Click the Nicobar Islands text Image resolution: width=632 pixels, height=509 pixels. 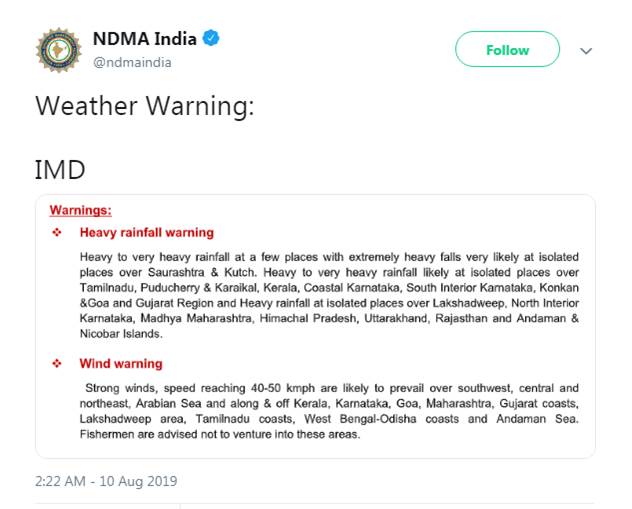(x=121, y=334)
